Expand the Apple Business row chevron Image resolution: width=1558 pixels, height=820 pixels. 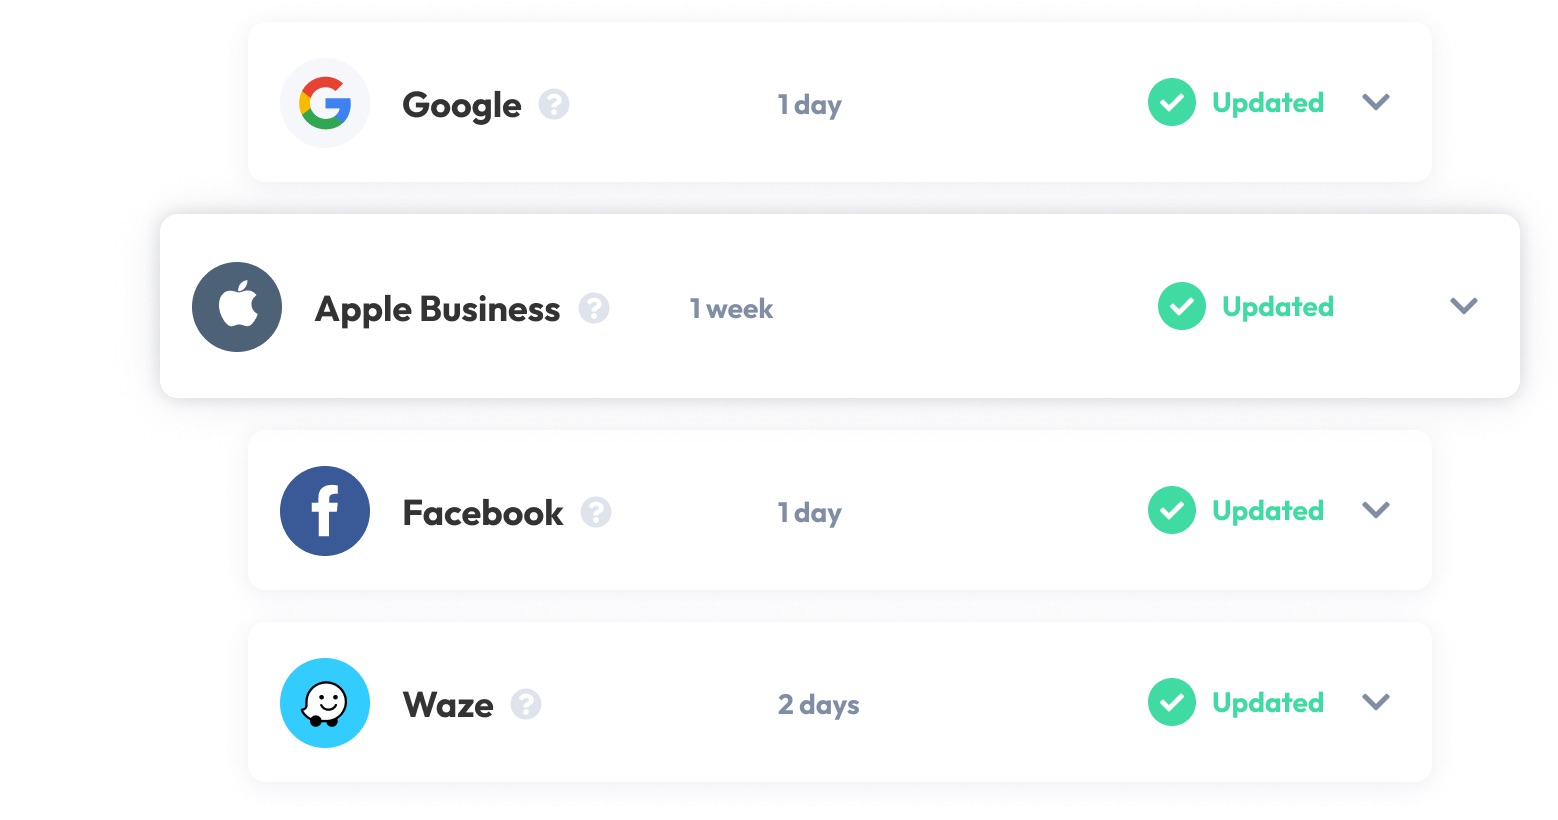tap(1464, 306)
